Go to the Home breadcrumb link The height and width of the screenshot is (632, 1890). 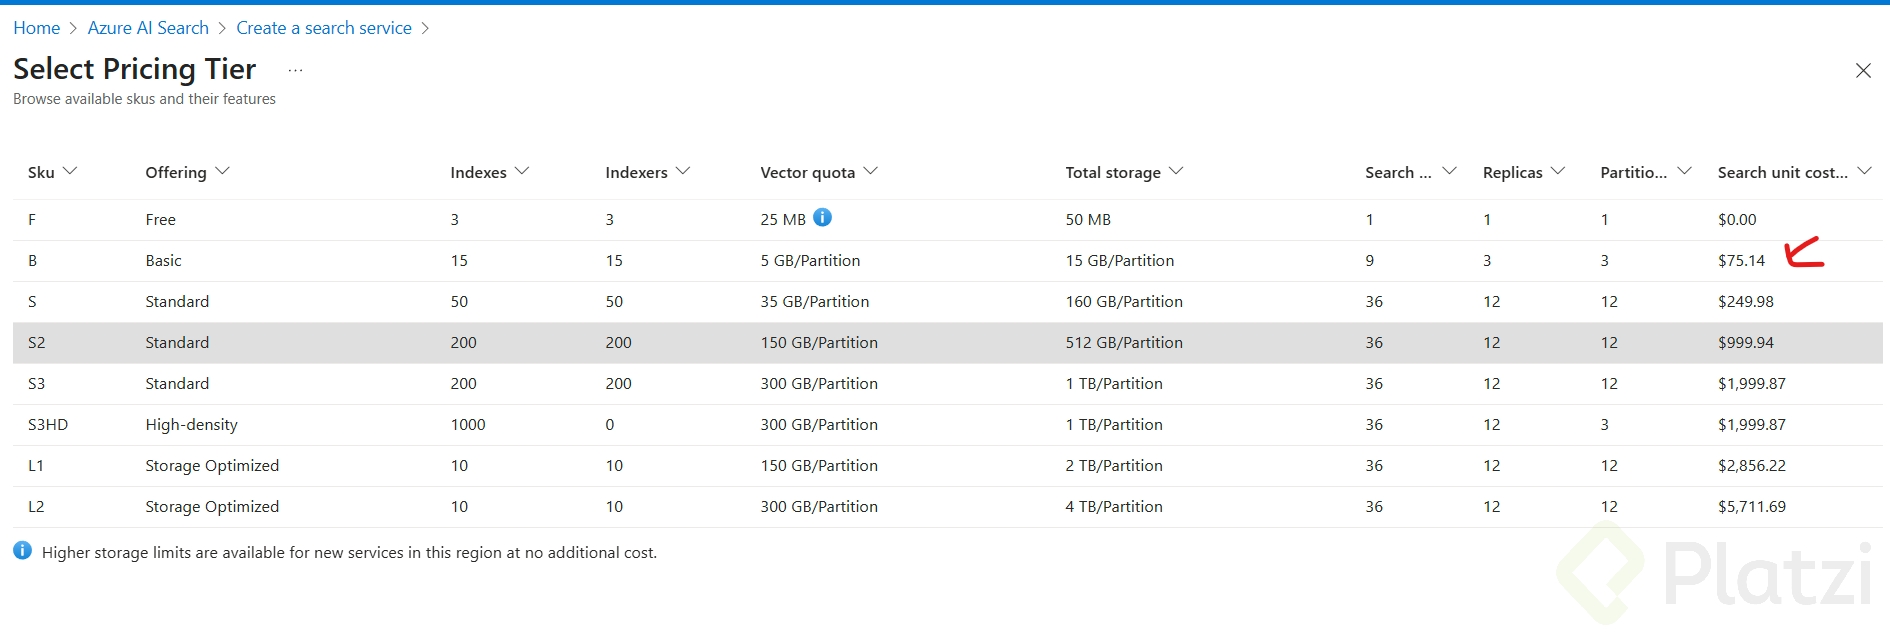pos(37,28)
